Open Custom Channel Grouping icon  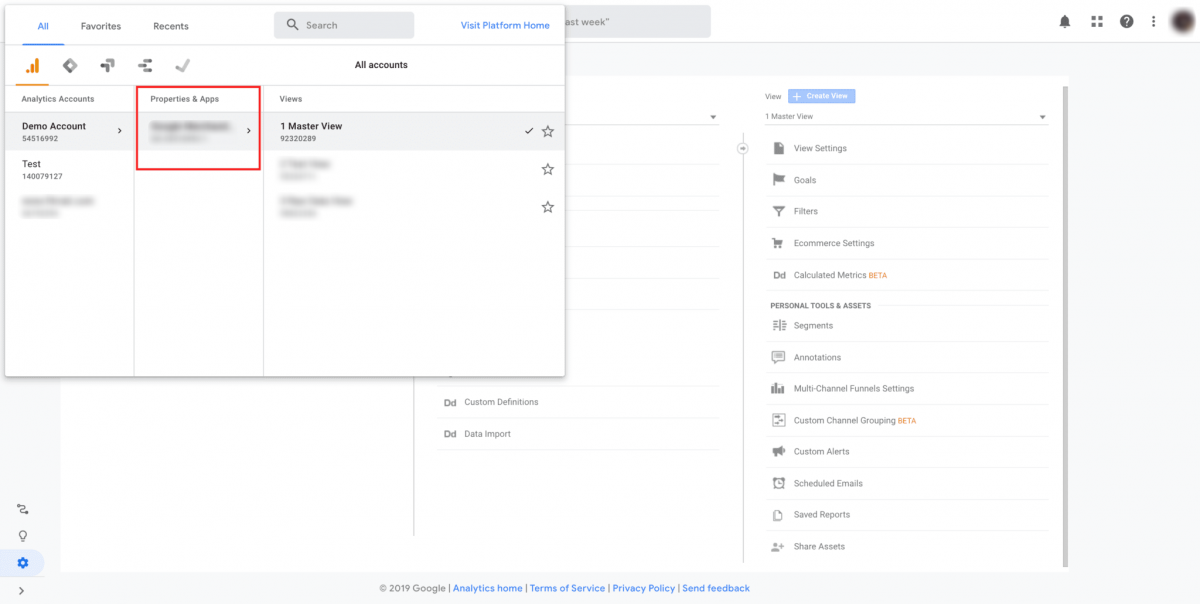(x=778, y=420)
